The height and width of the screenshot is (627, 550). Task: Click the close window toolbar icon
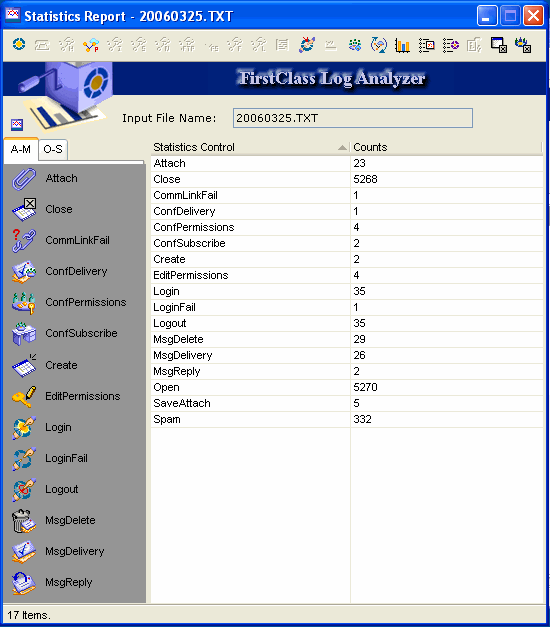pos(499,45)
